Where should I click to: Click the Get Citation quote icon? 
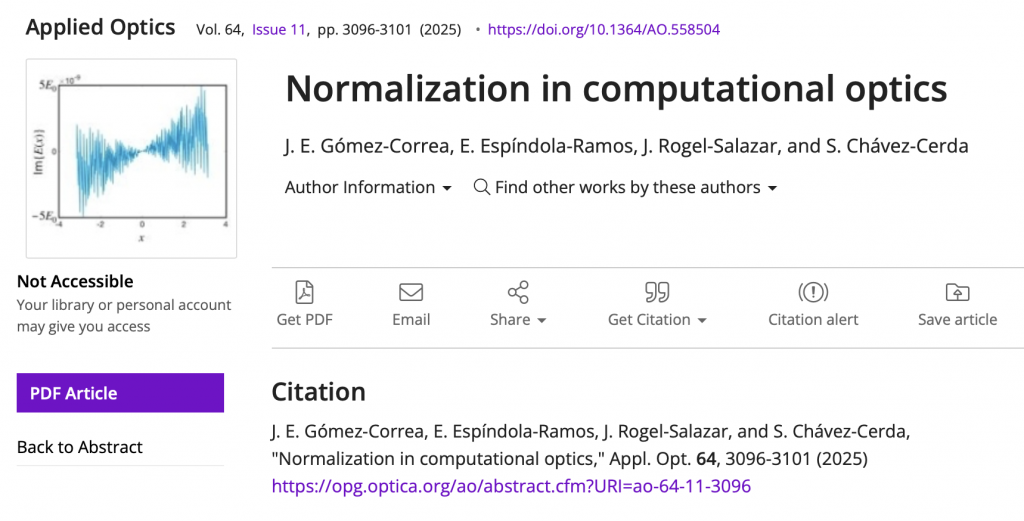tap(657, 292)
